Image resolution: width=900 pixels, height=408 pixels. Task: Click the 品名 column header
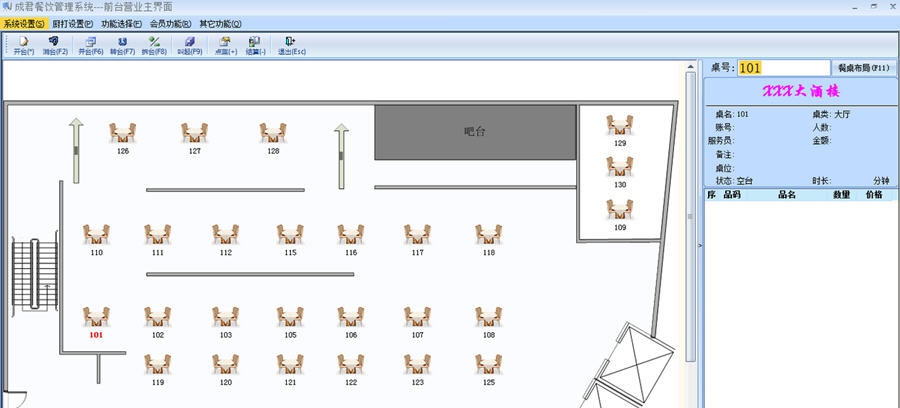click(786, 195)
